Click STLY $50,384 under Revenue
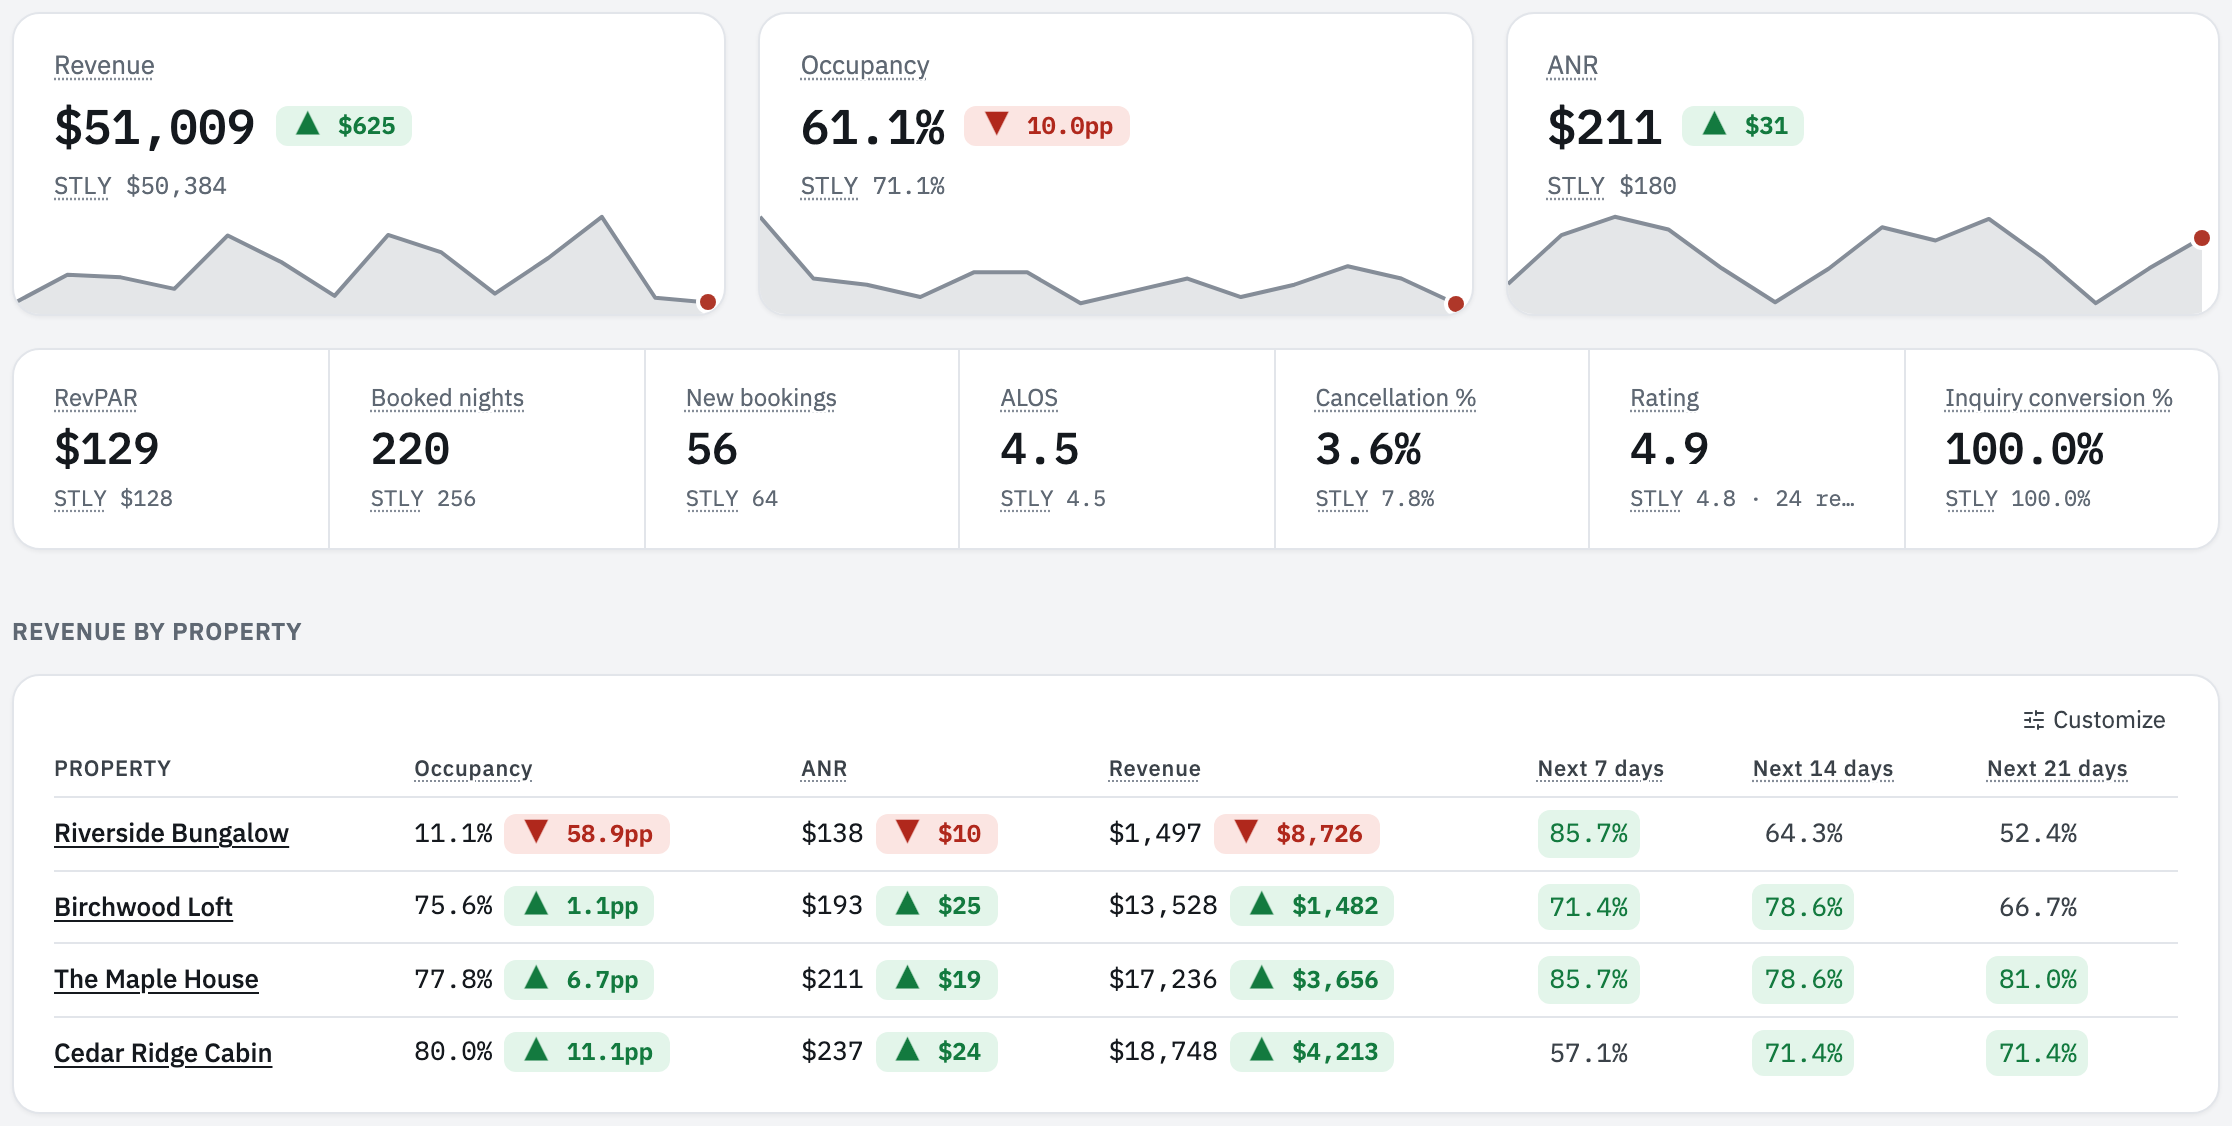The height and width of the screenshot is (1126, 2232). coord(140,186)
